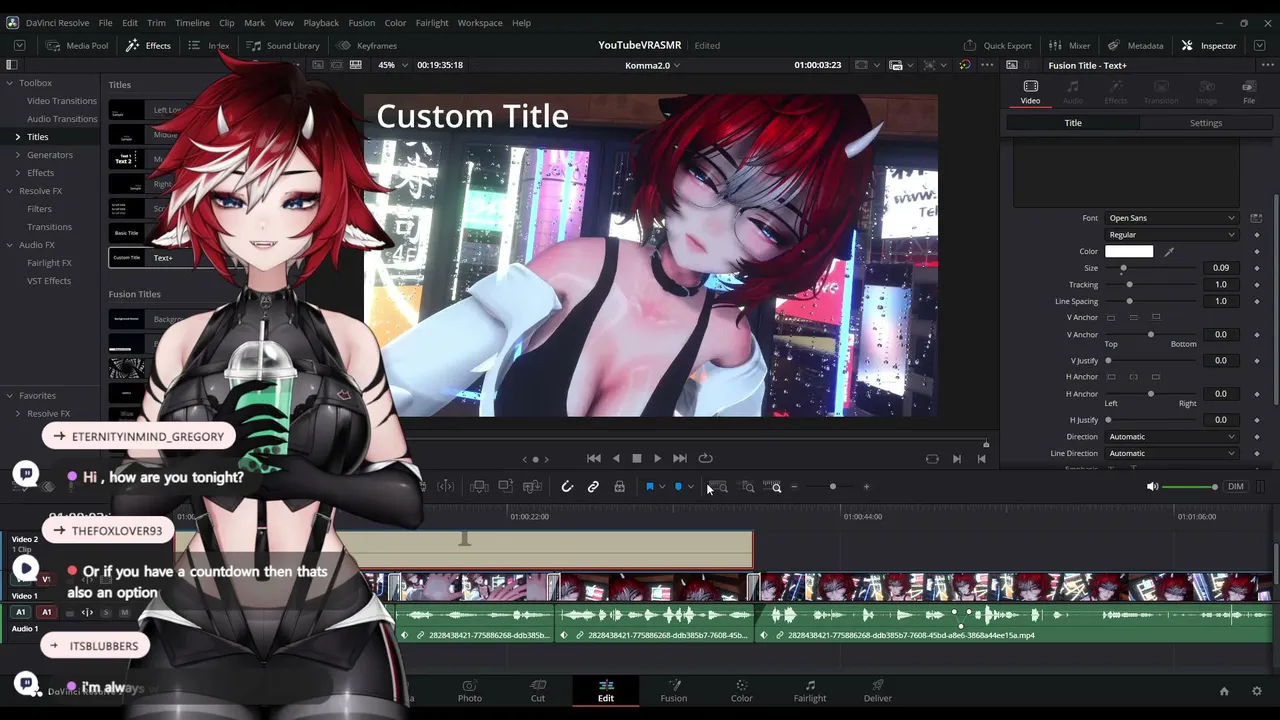Open the Line Direction dropdown
Screen dimensions: 1280x720
tap(1171, 454)
